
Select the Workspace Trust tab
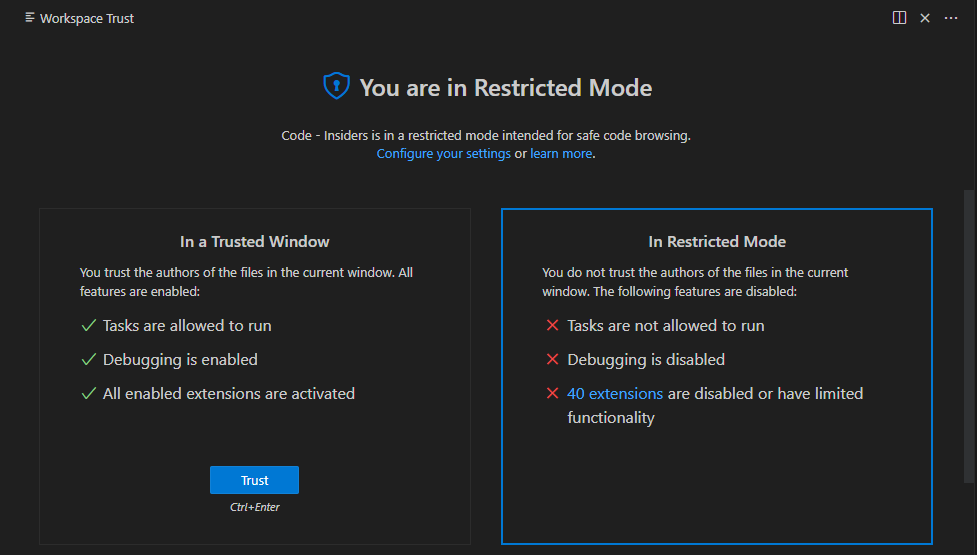[x=86, y=18]
